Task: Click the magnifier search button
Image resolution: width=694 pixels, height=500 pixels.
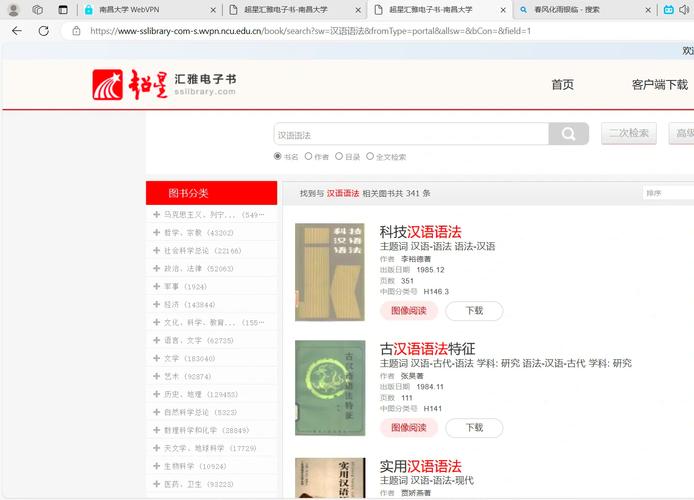Action: click(568, 134)
